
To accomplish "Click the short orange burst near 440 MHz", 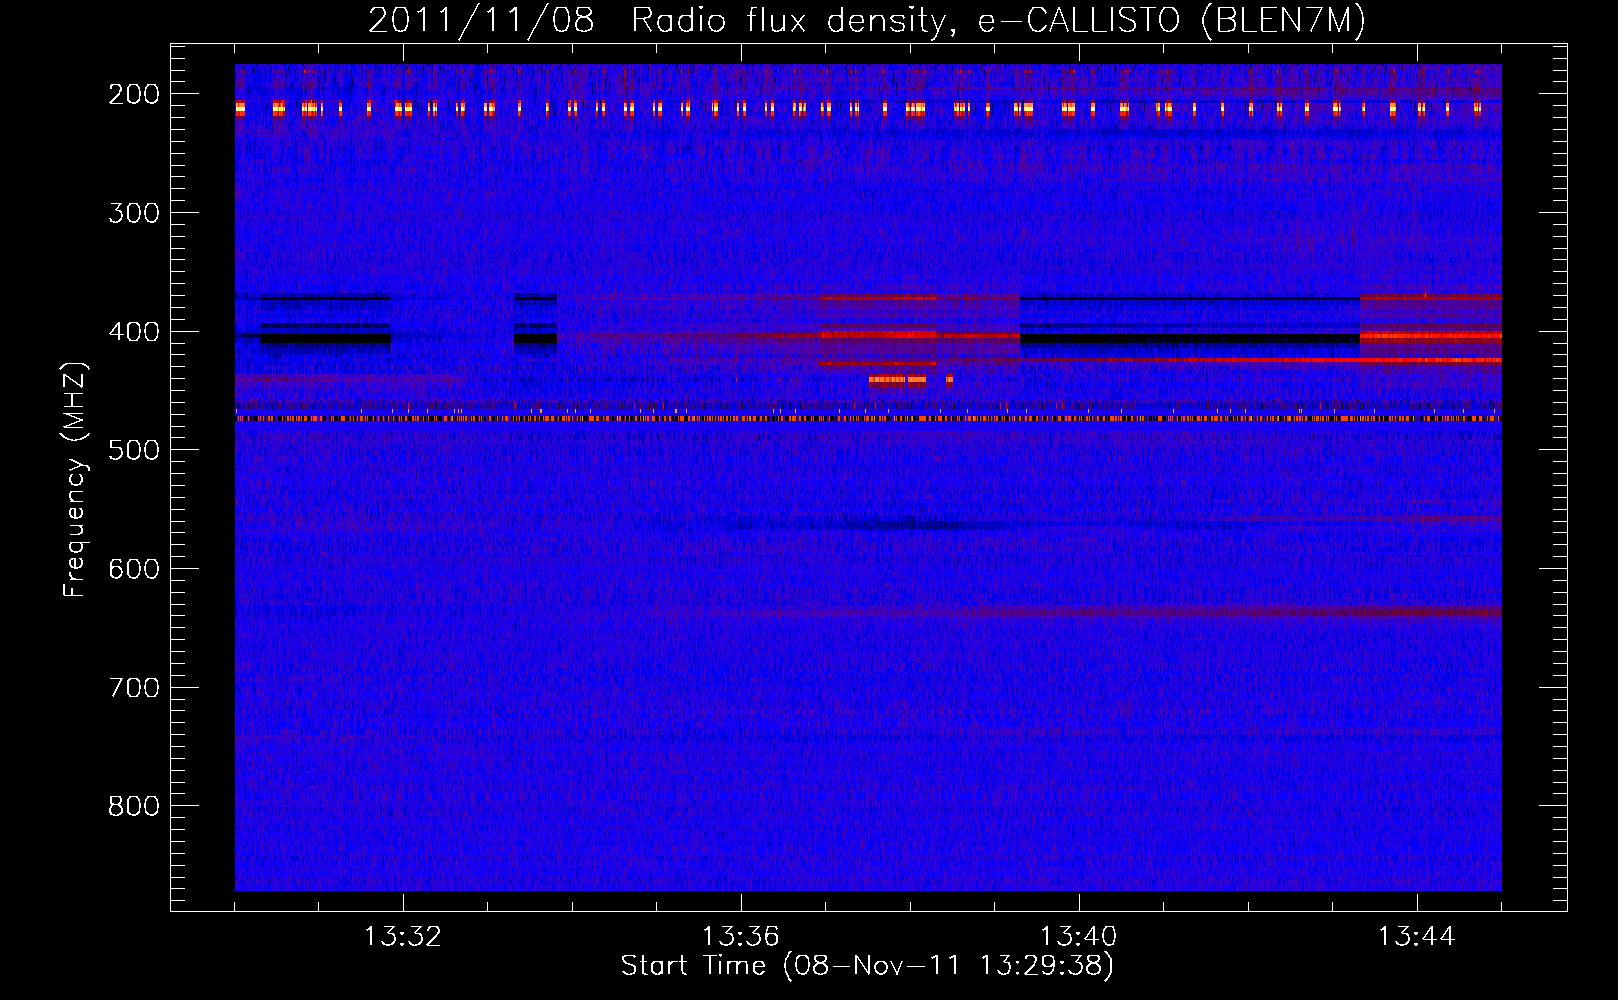I will (x=898, y=380).
